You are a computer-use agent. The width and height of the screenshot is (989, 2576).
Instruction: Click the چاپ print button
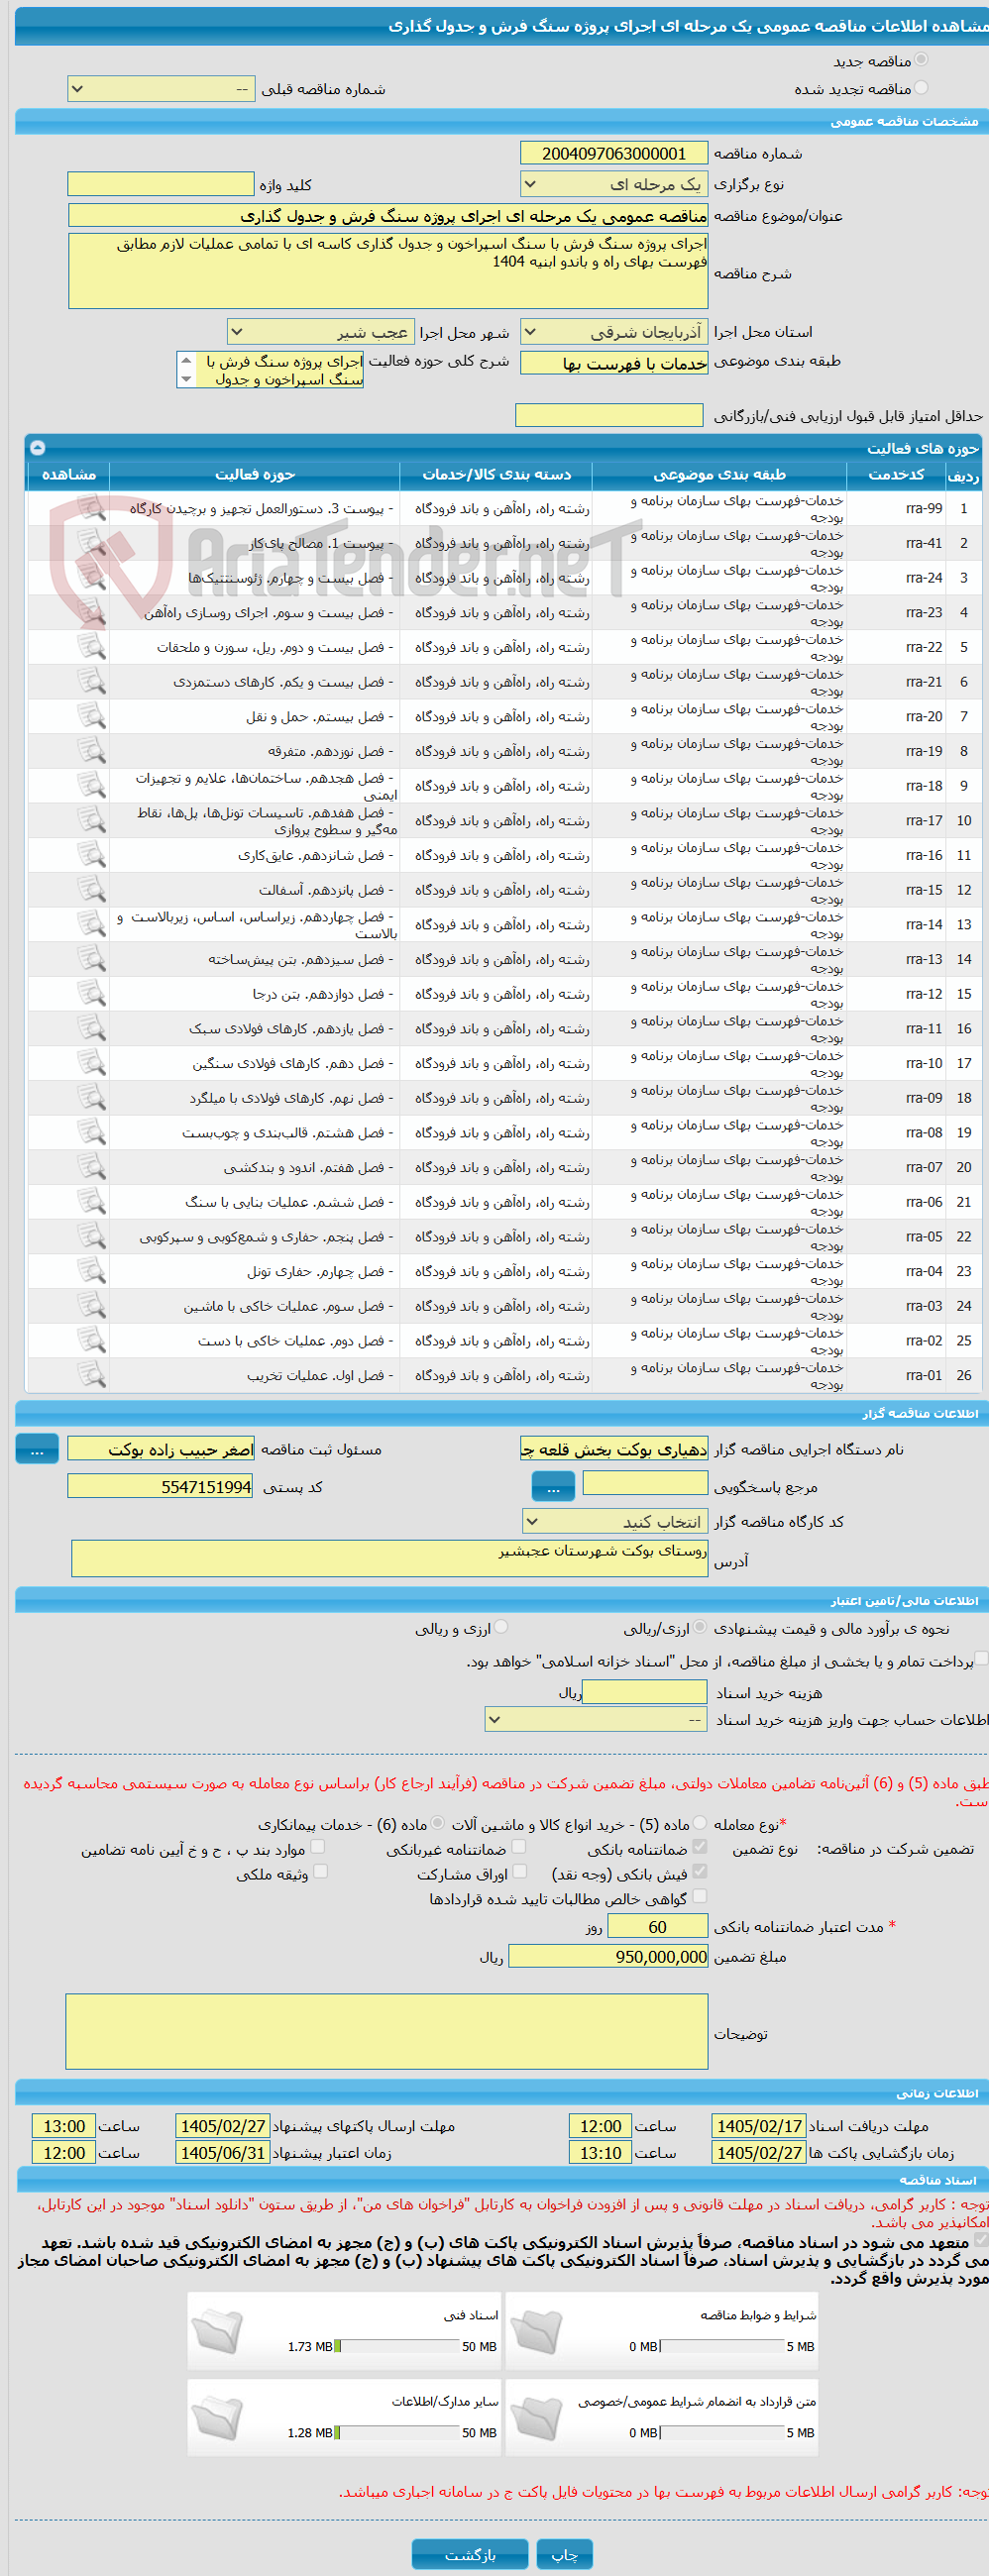click(565, 2554)
